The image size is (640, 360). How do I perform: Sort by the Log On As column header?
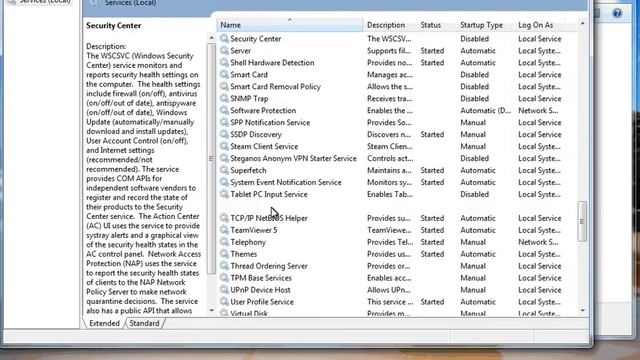point(546,25)
